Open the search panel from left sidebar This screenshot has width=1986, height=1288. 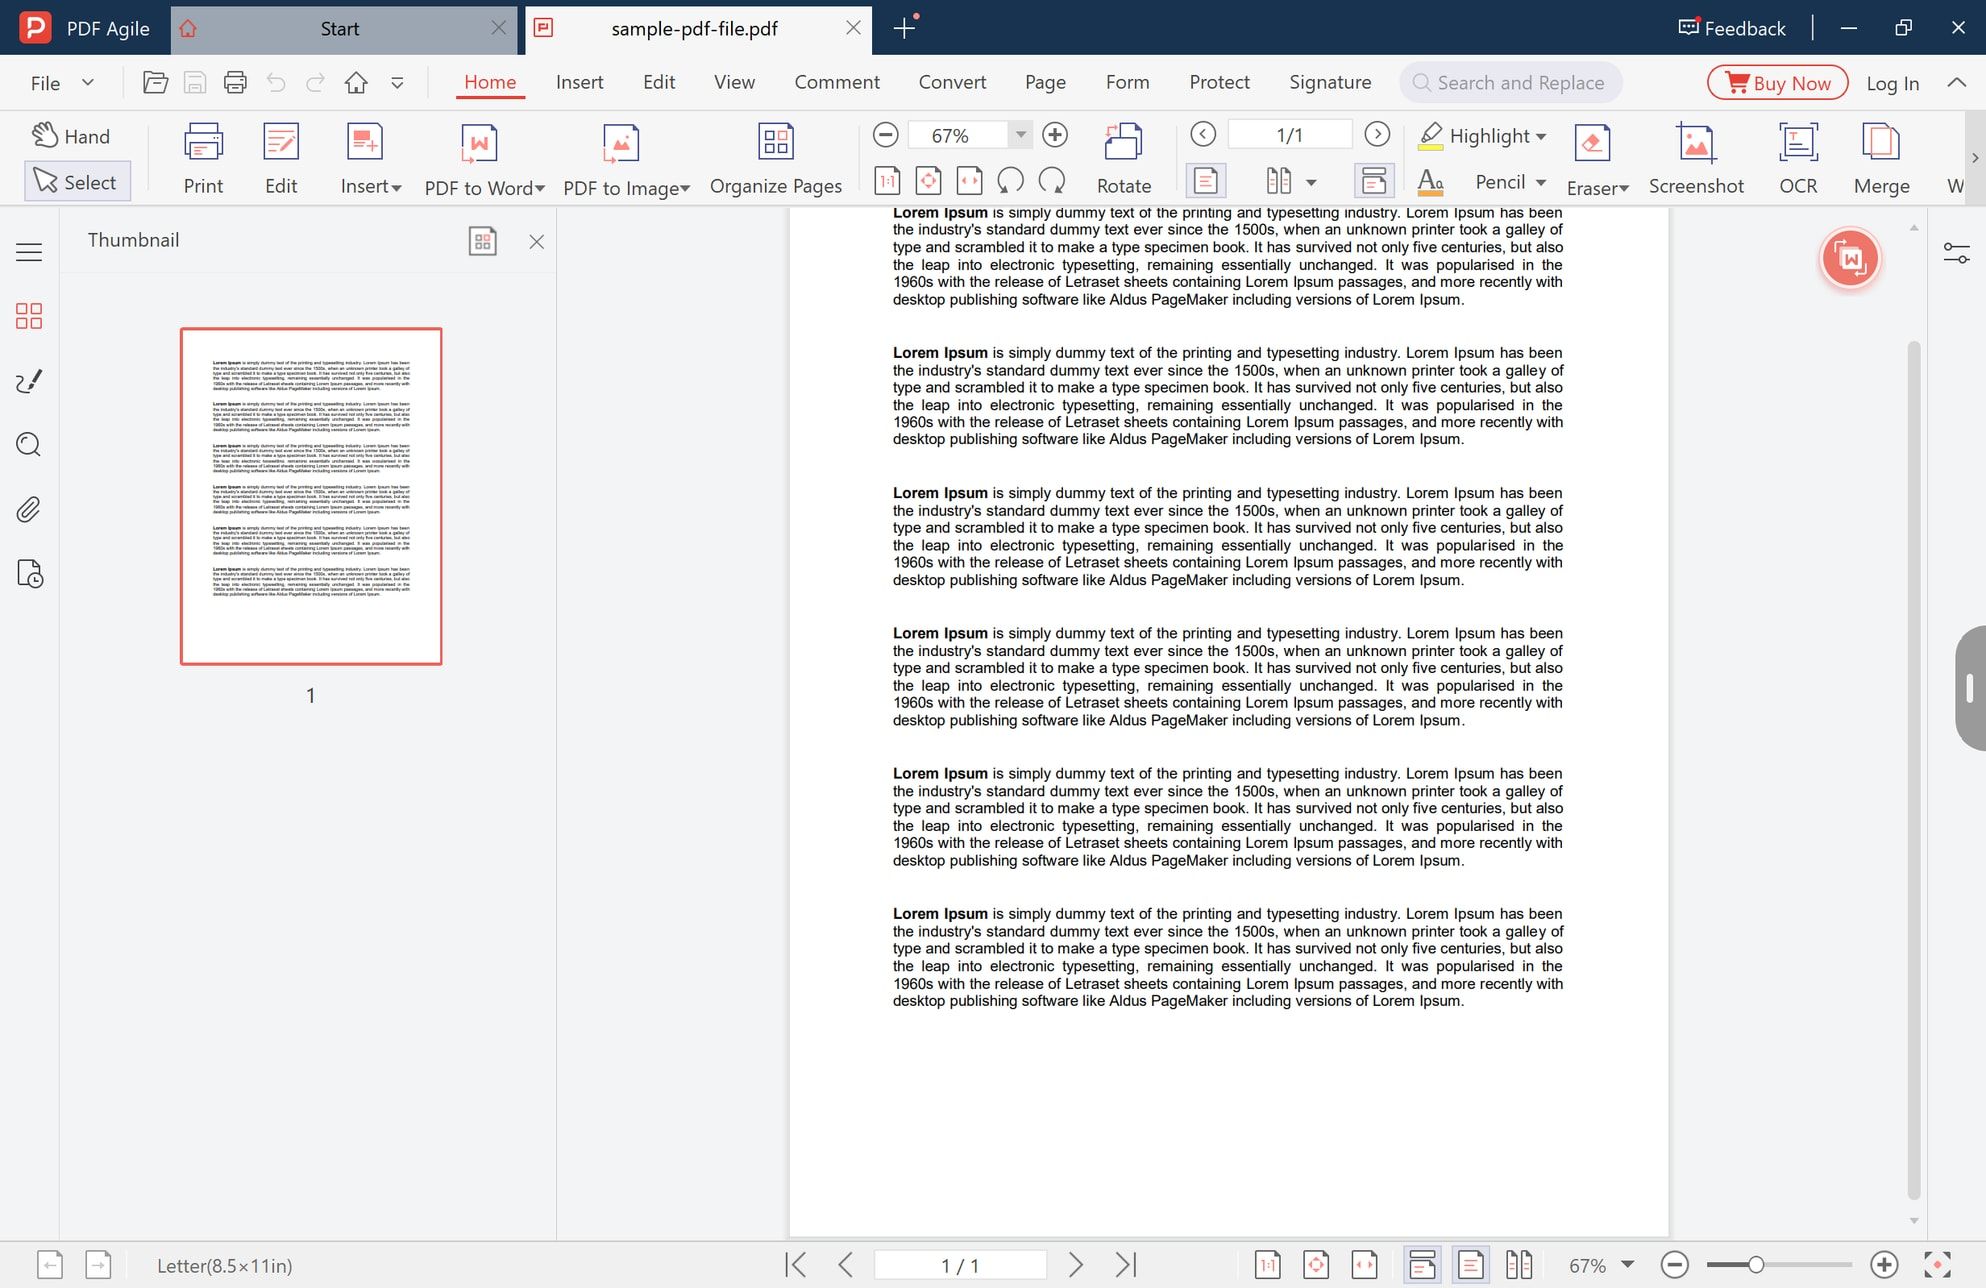pyautogui.click(x=29, y=445)
